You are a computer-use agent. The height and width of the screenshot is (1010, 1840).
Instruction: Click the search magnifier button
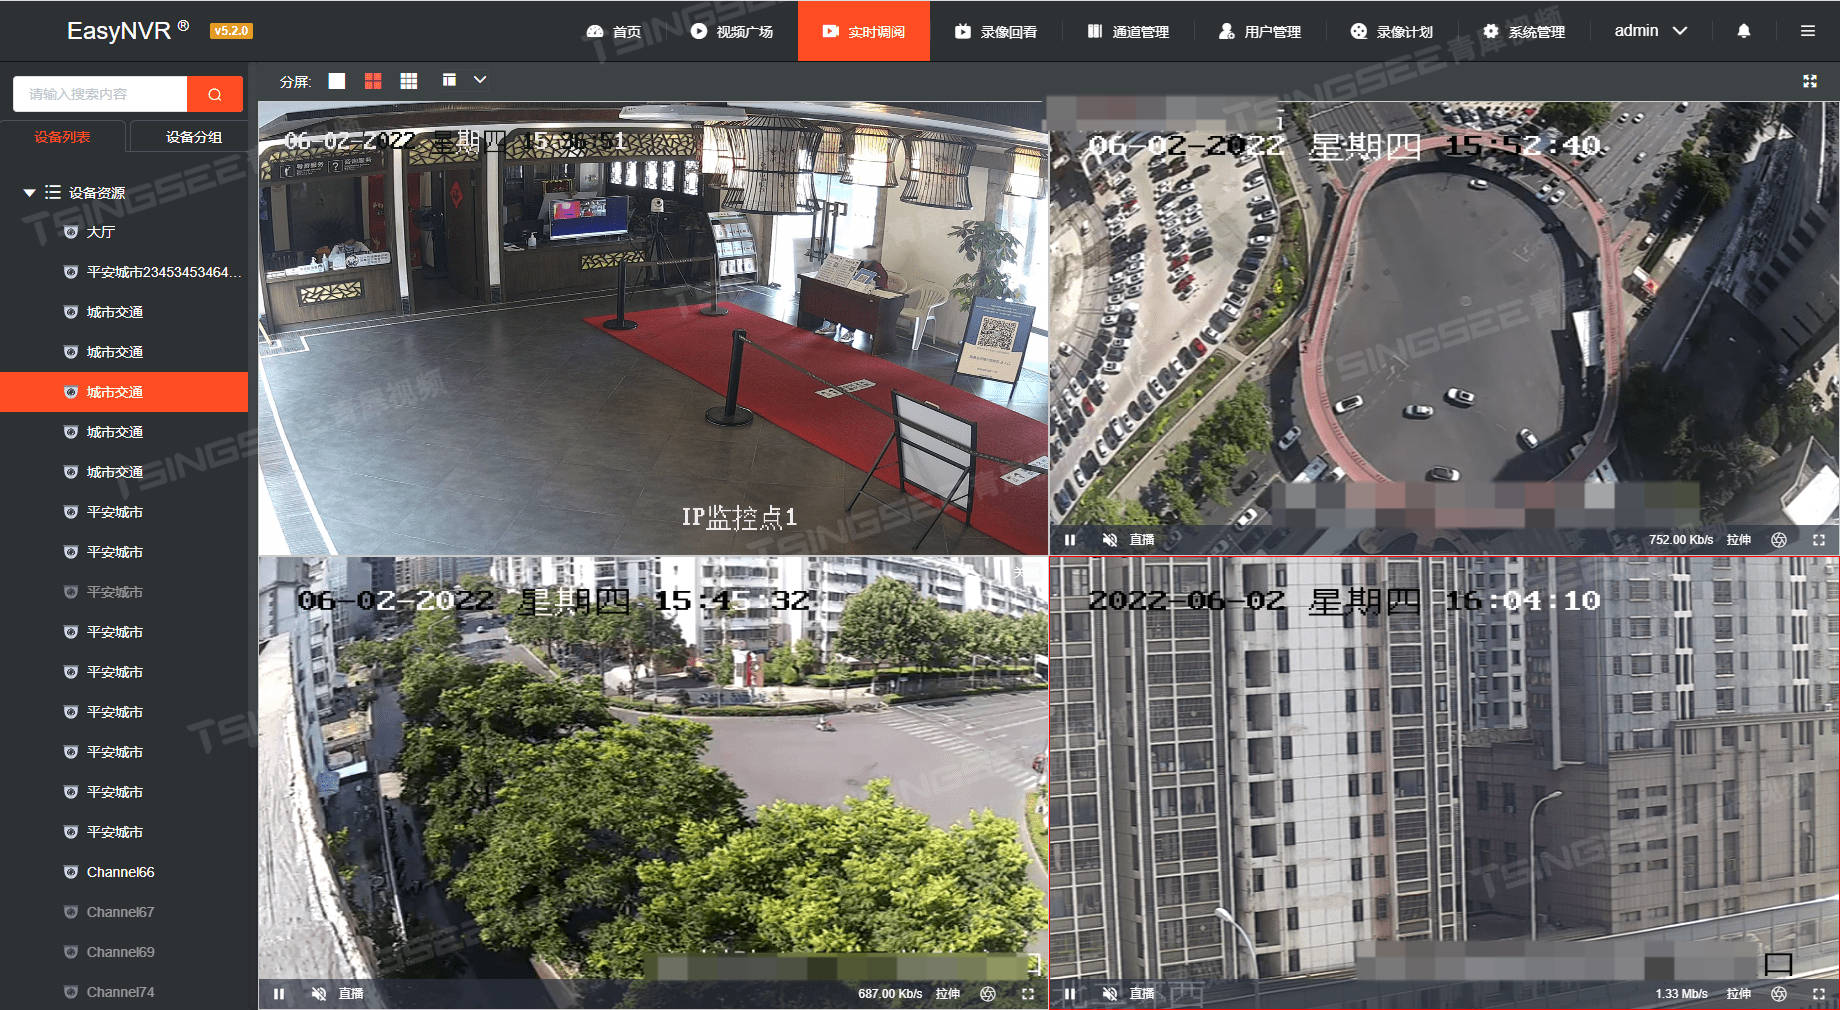coord(214,93)
